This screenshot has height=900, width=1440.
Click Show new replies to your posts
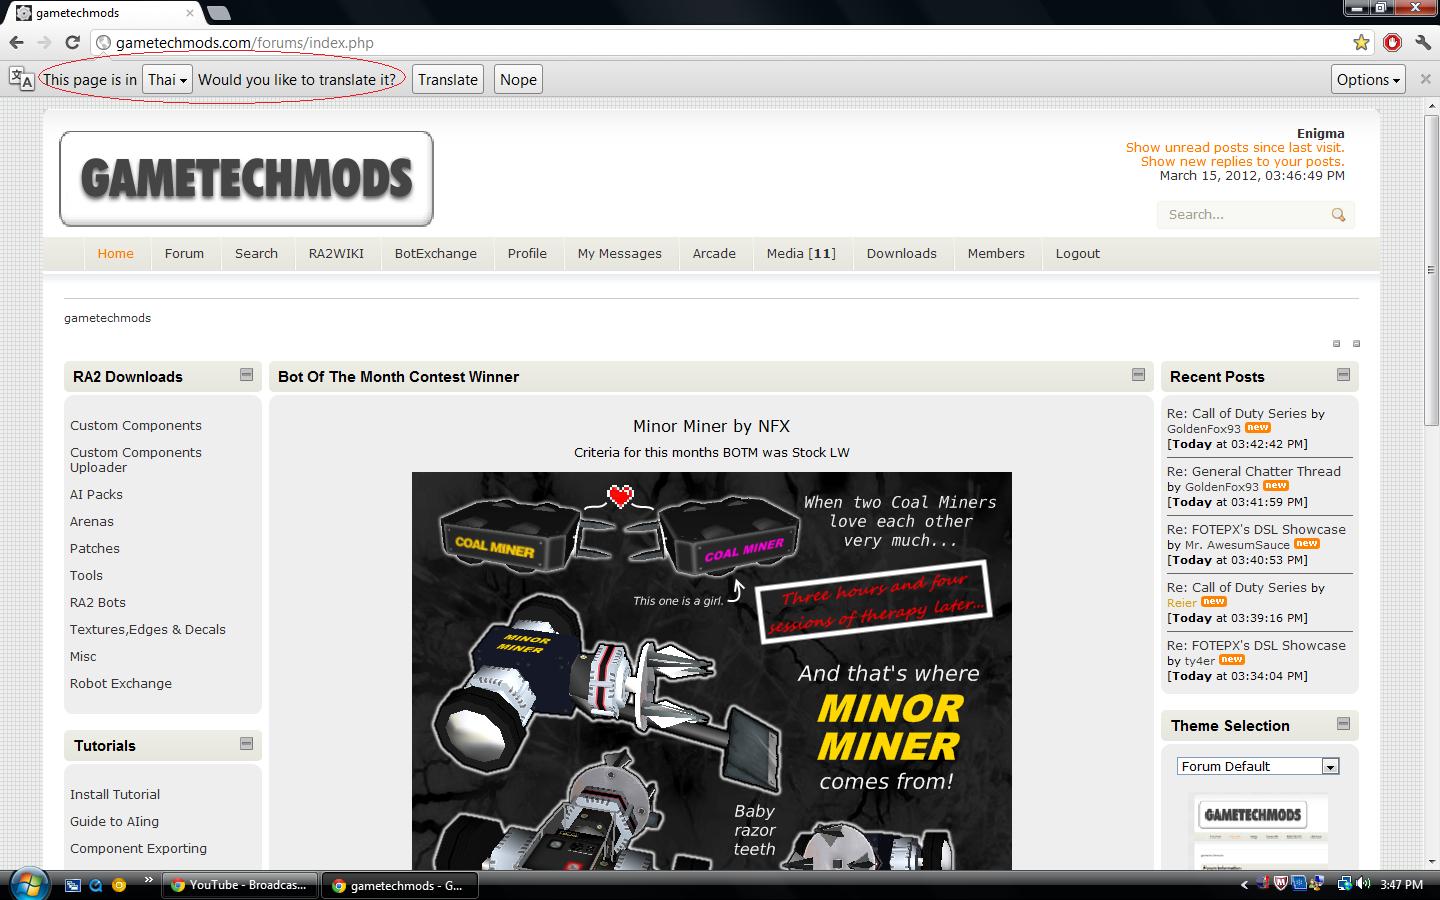point(1242,161)
